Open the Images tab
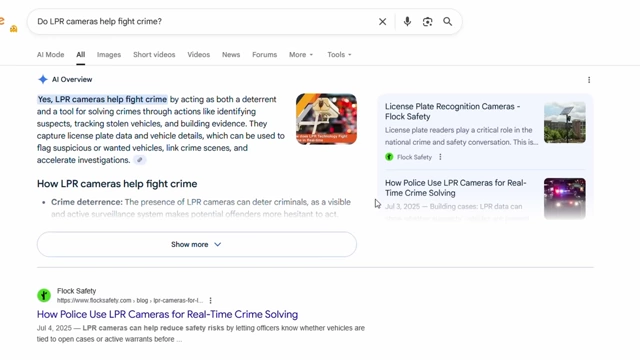The width and height of the screenshot is (640, 360). tap(109, 55)
